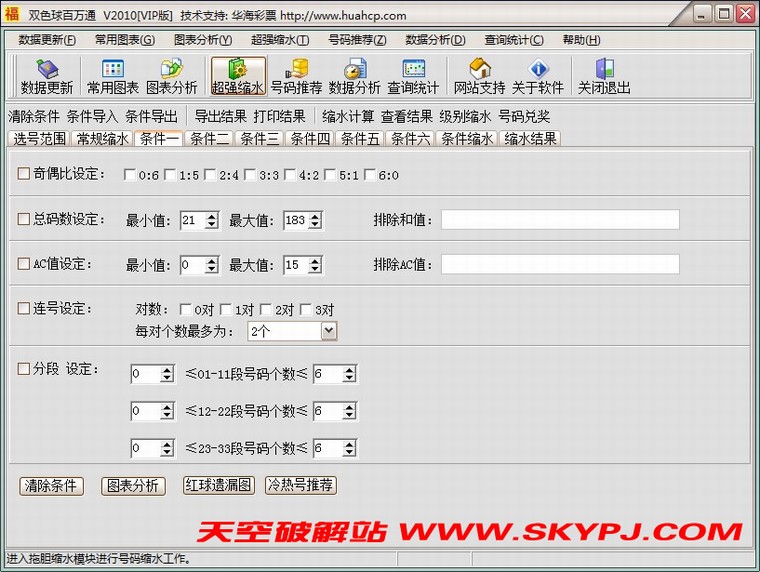
Task: Select the 图表分析 toolbar icon
Action: 172,76
